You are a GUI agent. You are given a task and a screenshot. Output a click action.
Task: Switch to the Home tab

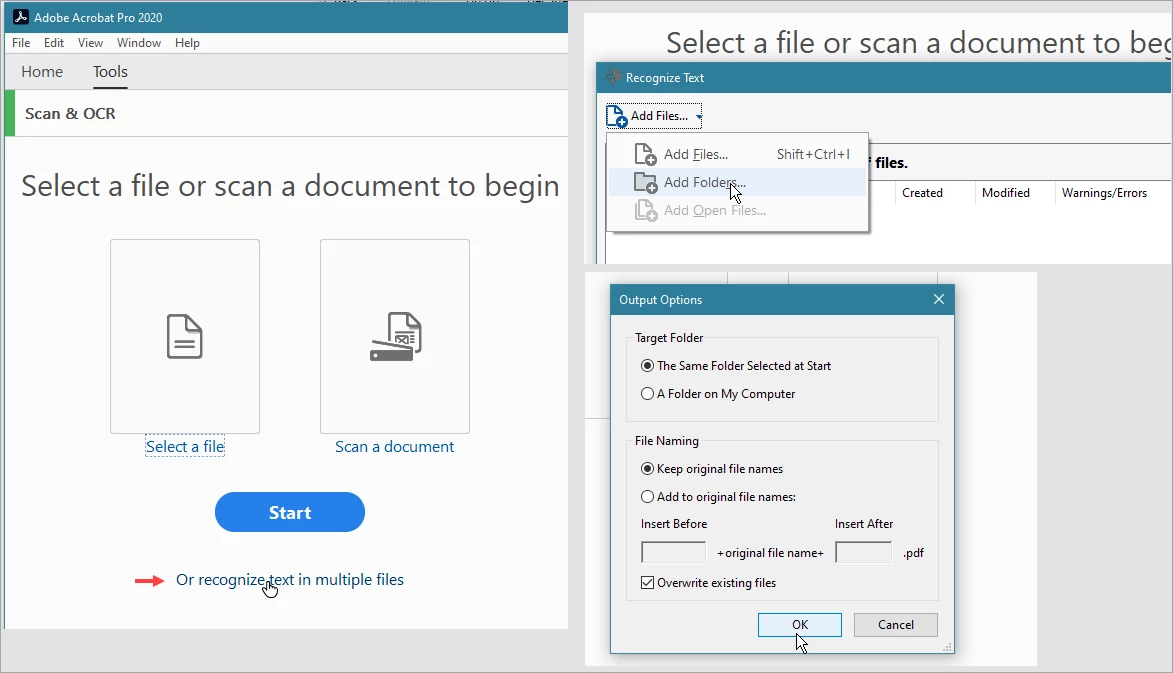pos(42,72)
